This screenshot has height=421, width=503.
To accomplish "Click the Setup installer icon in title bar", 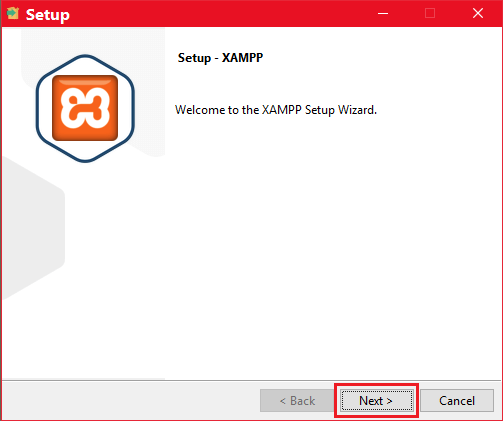I will tap(13, 13).
